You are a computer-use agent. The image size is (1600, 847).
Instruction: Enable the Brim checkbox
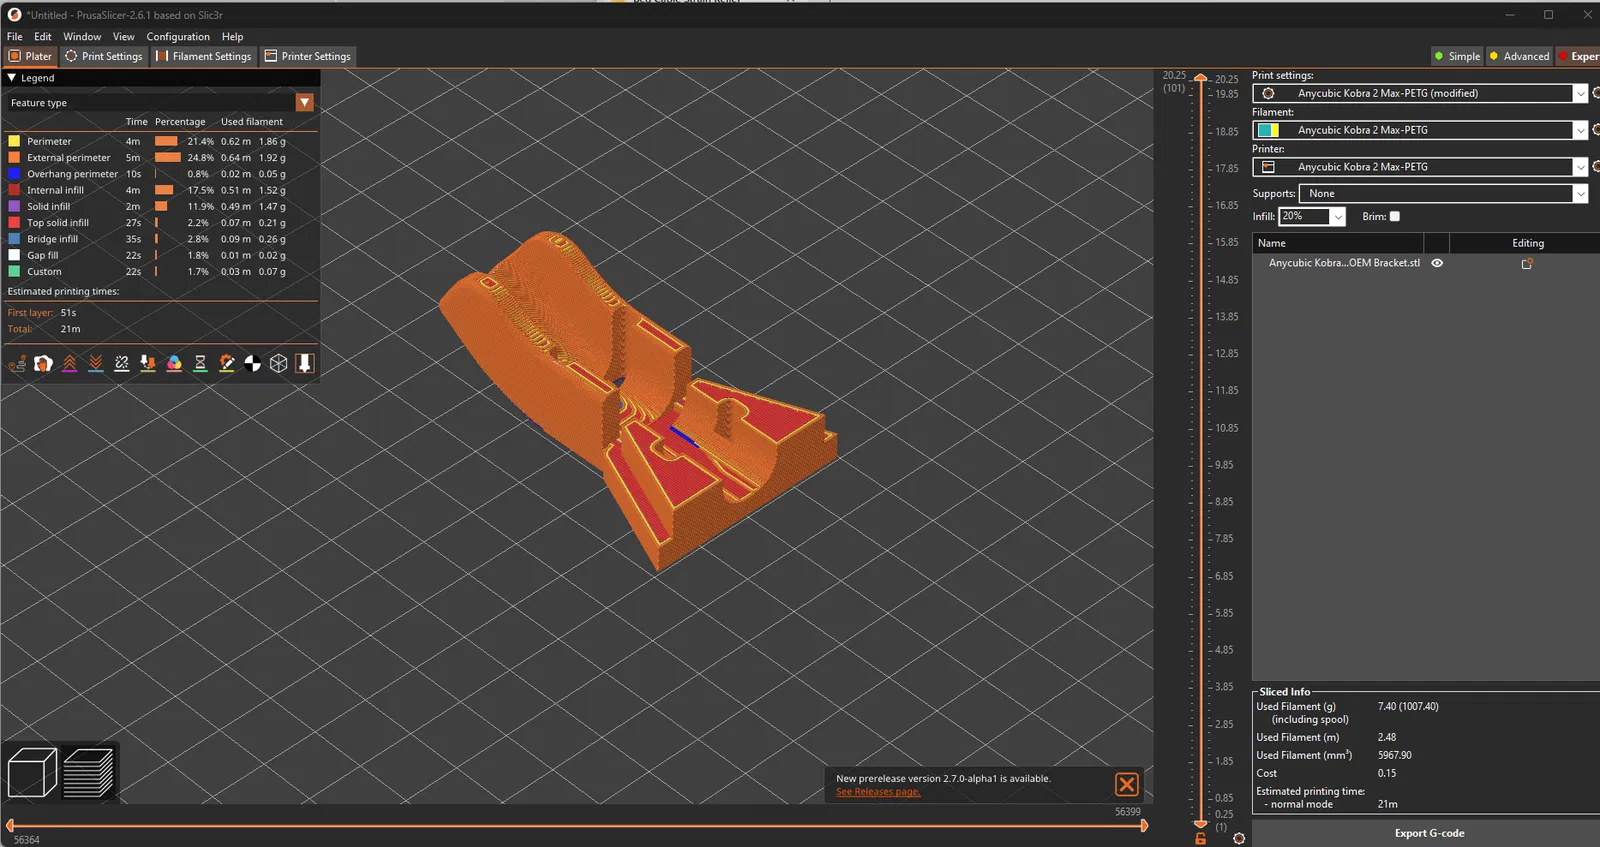pyautogui.click(x=1395, y=217)
